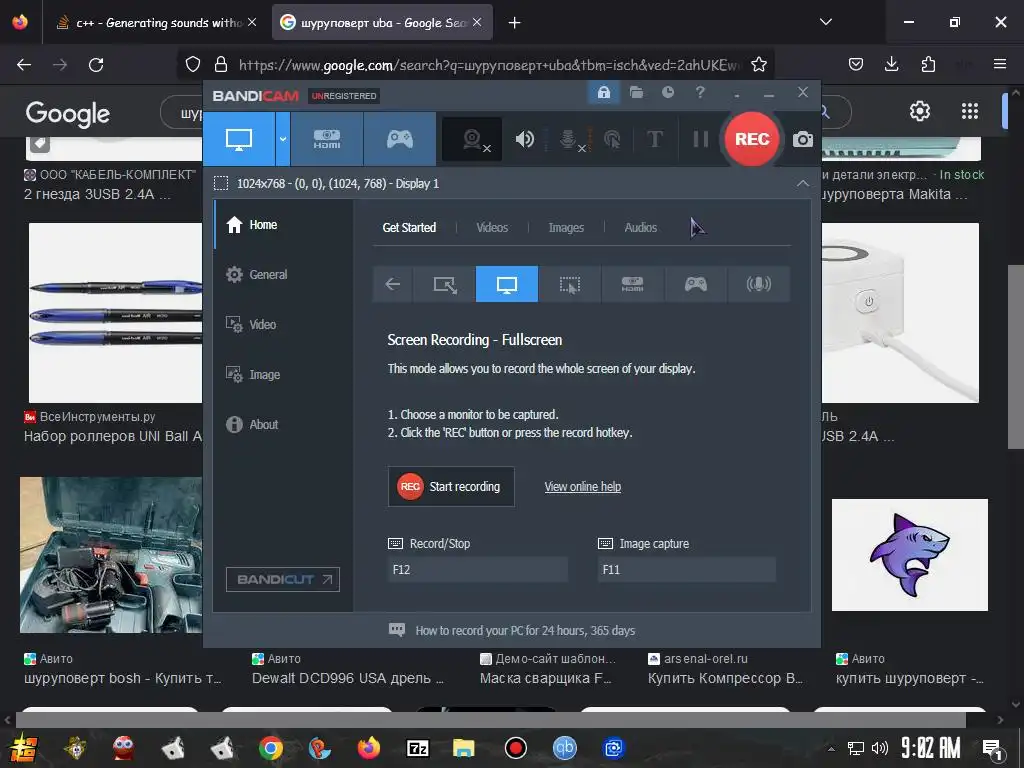Open purple shark image thumbnail
Screen dimensions: 1024x768
tap(909, 555)
